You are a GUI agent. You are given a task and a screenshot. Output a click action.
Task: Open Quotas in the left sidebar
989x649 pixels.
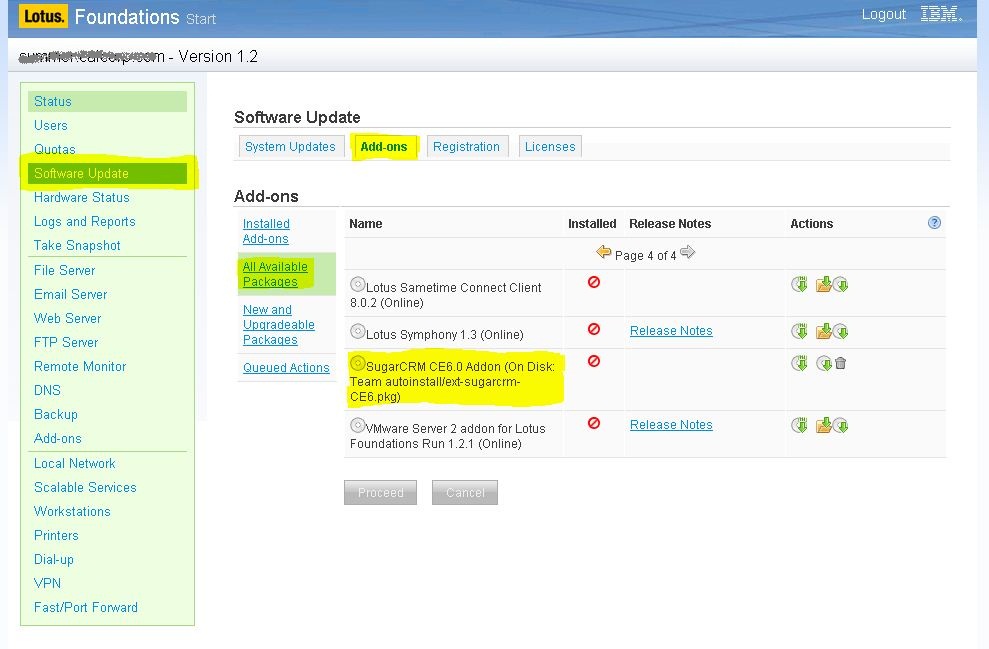point(54,149)
